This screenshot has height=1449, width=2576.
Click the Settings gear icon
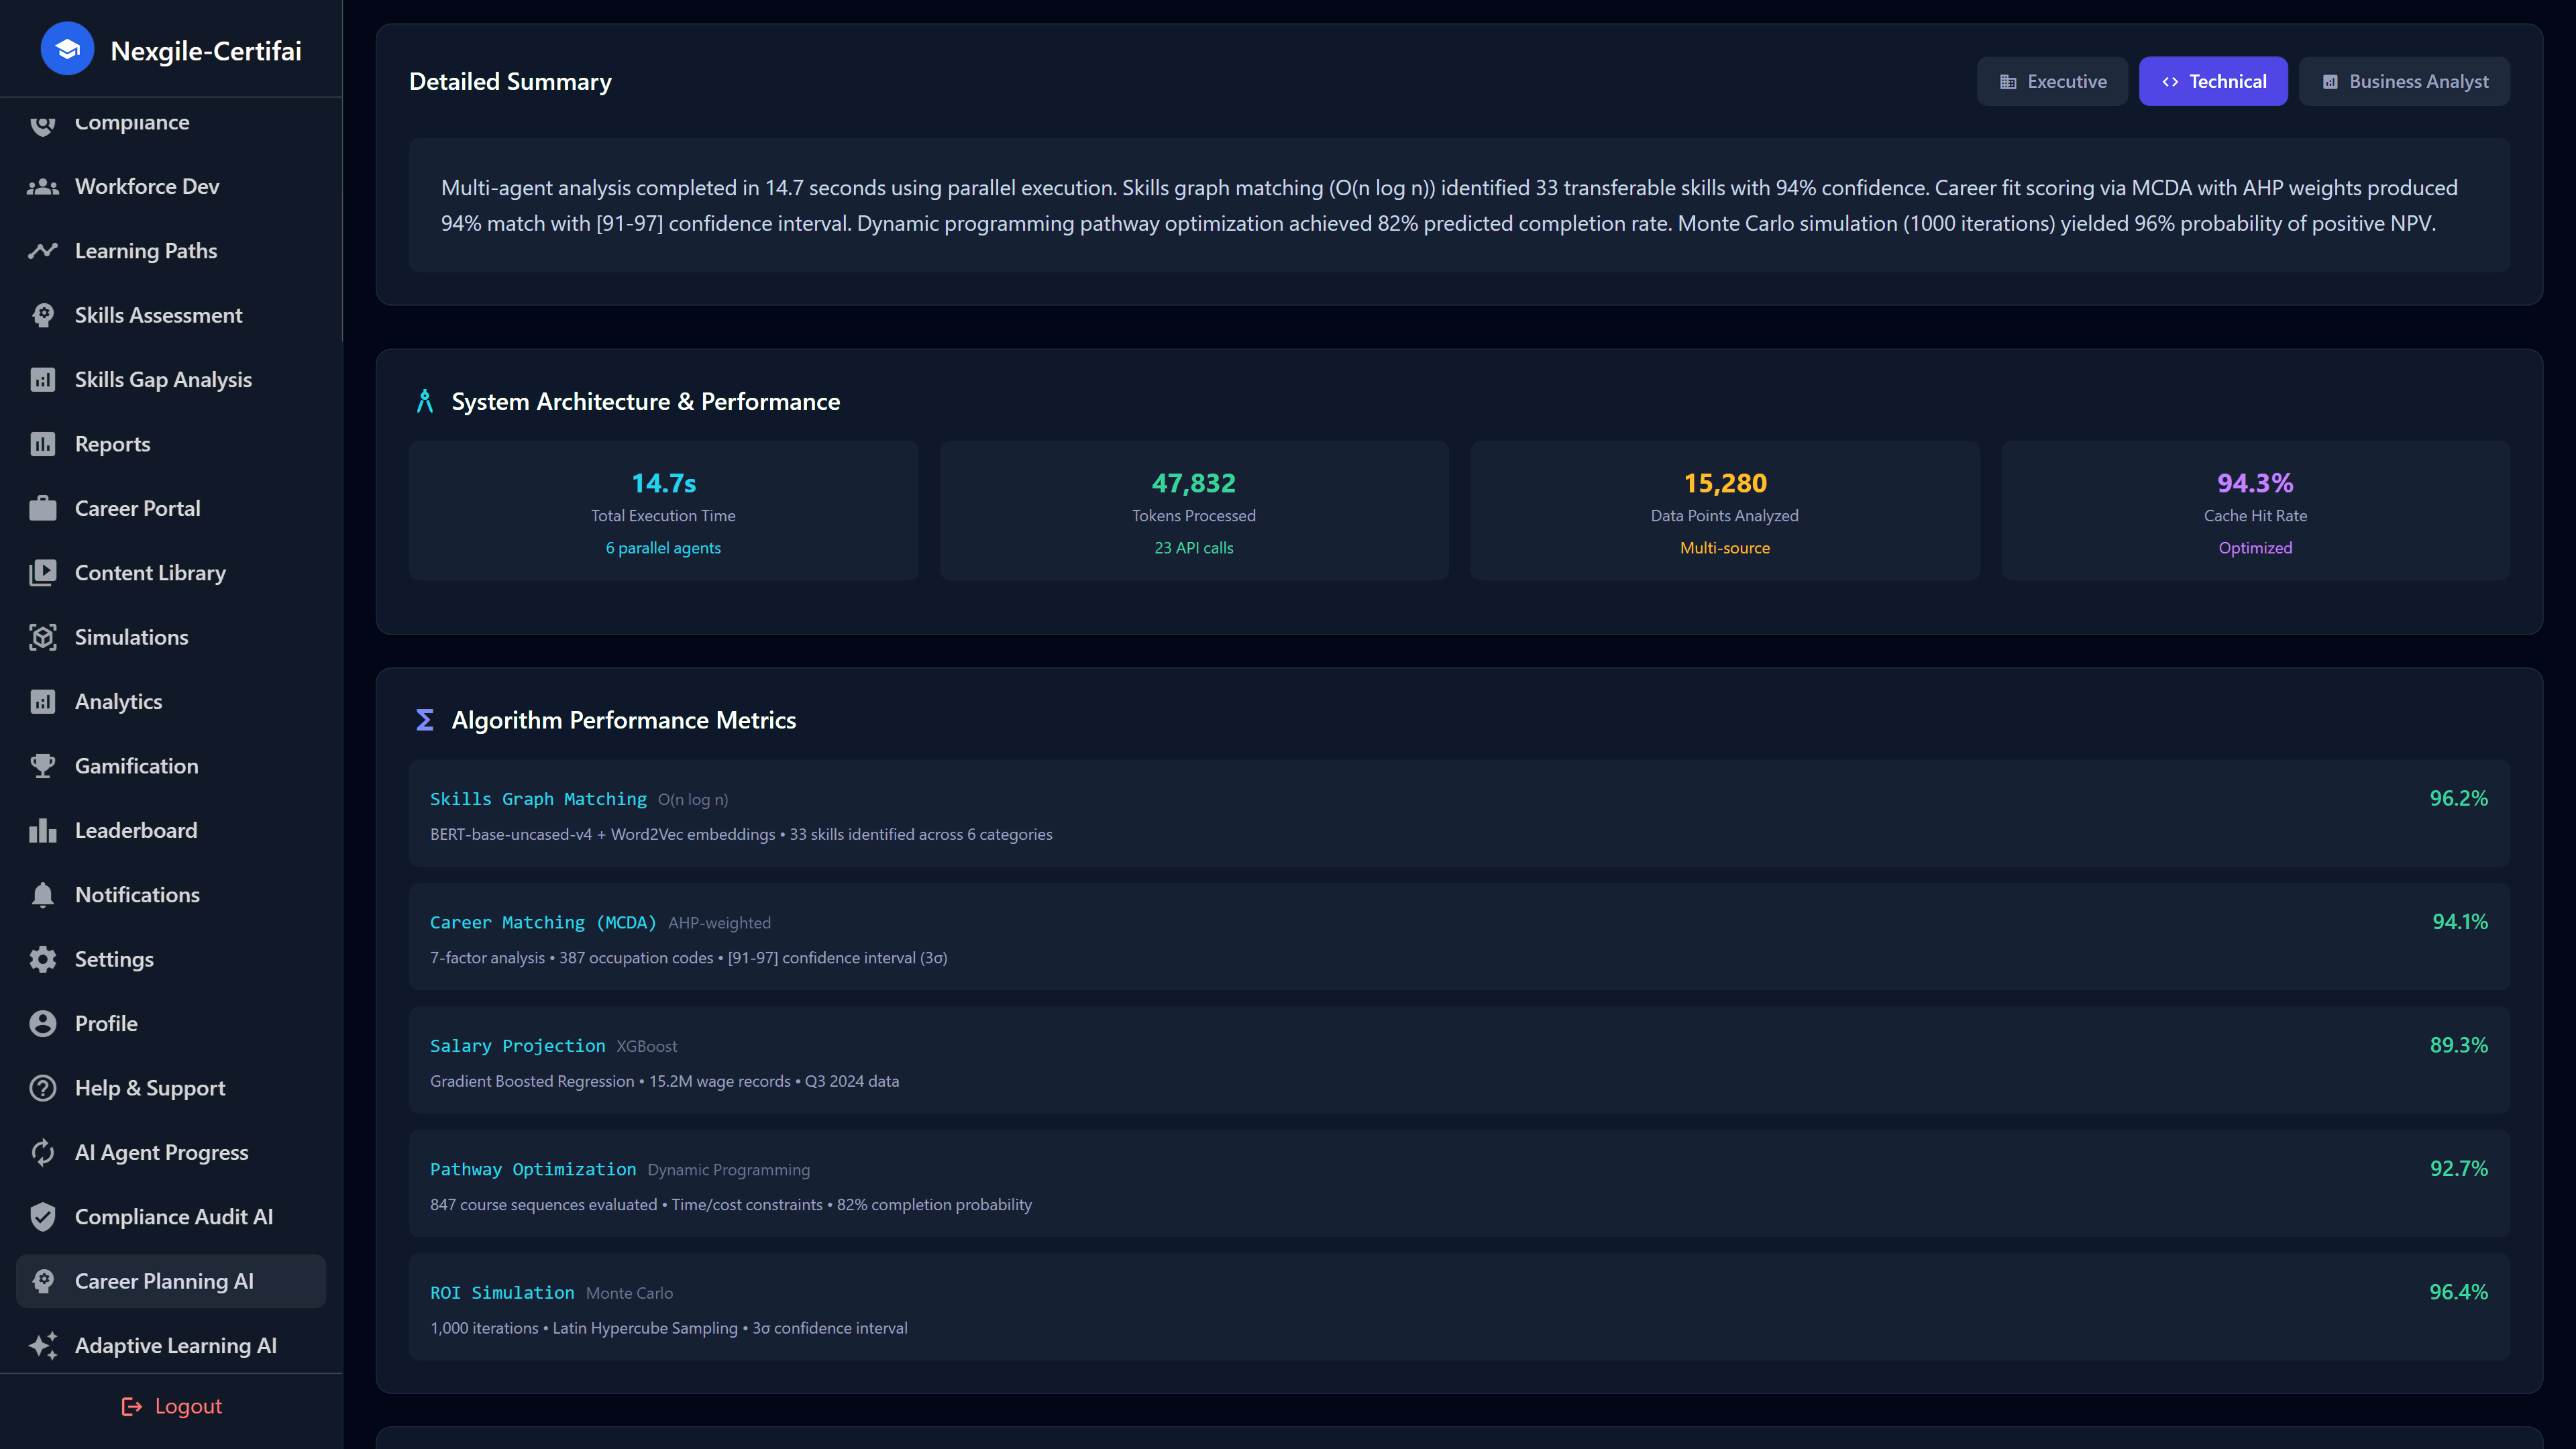42,959
